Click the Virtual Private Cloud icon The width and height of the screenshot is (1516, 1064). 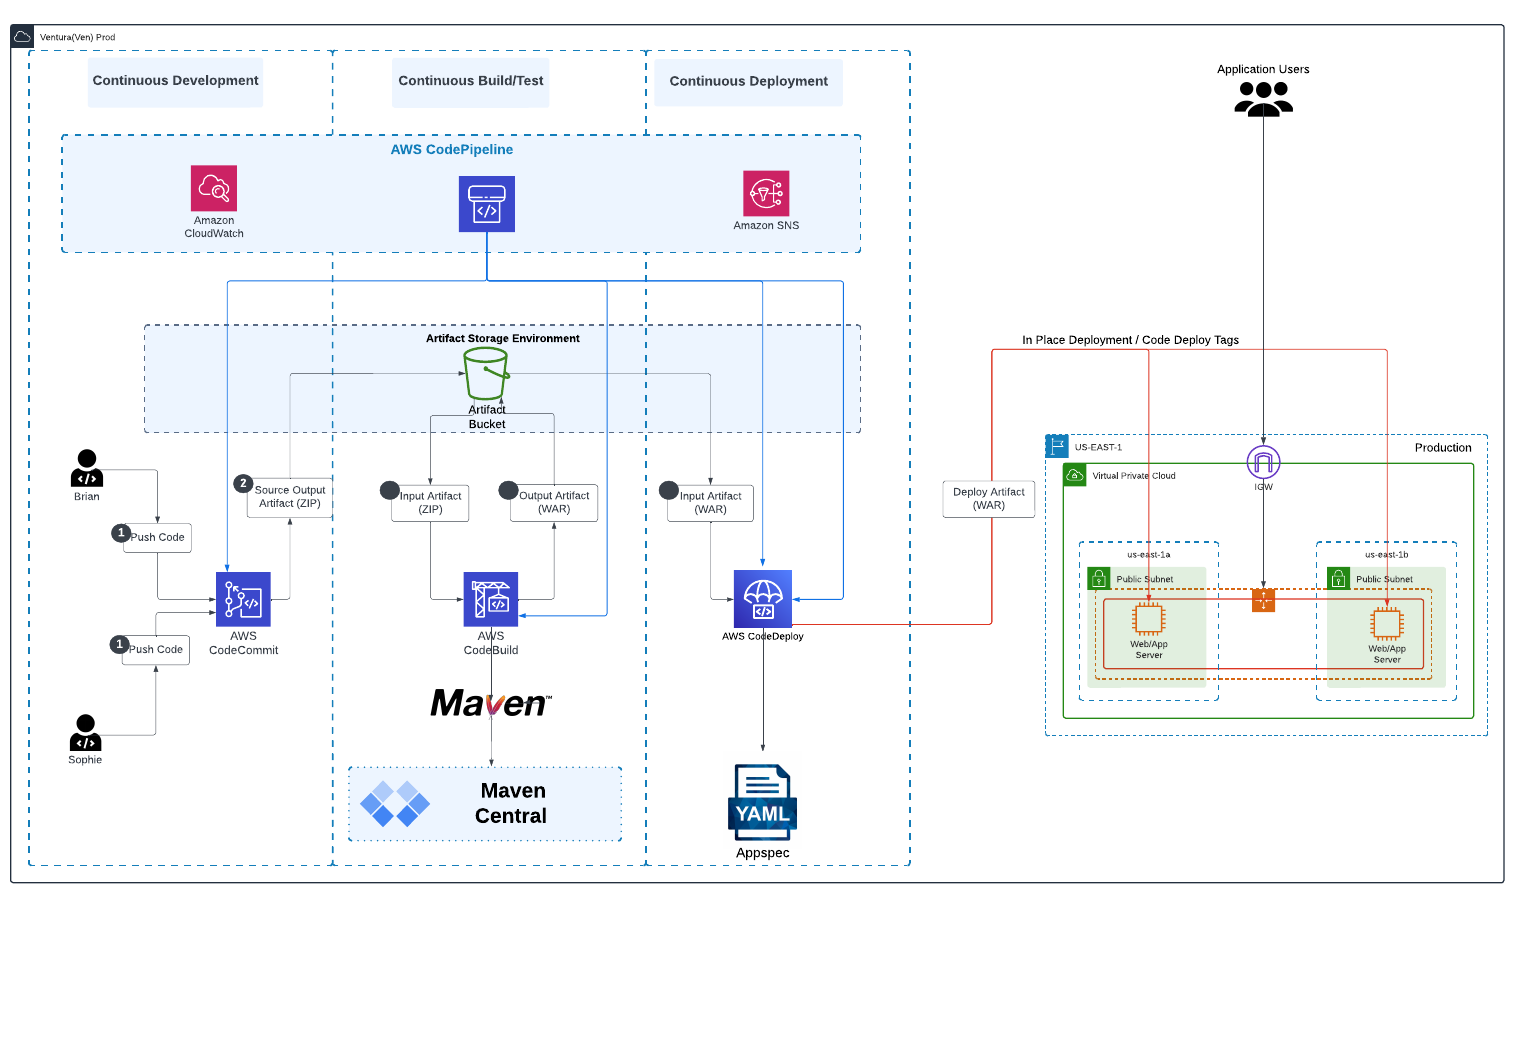click(x=1075, y=475)
